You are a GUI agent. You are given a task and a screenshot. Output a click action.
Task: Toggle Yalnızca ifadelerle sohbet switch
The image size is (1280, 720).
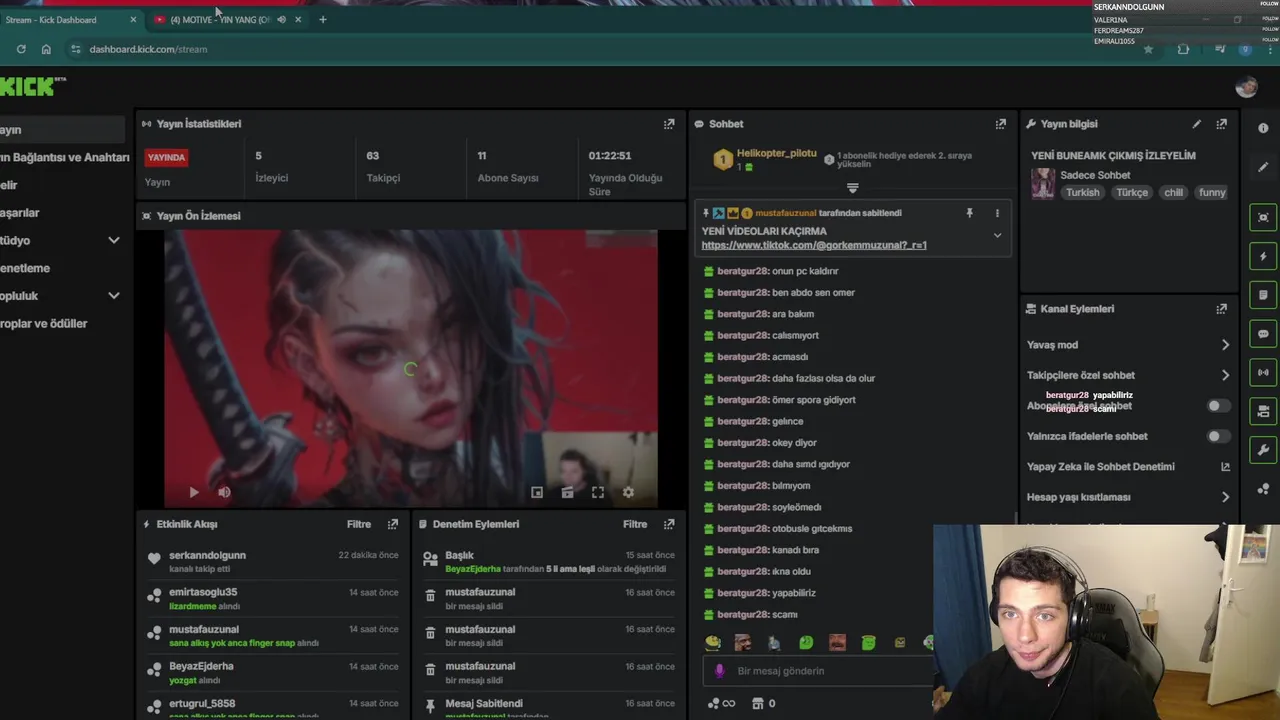pyautogui.click(x=1218, y=436)
